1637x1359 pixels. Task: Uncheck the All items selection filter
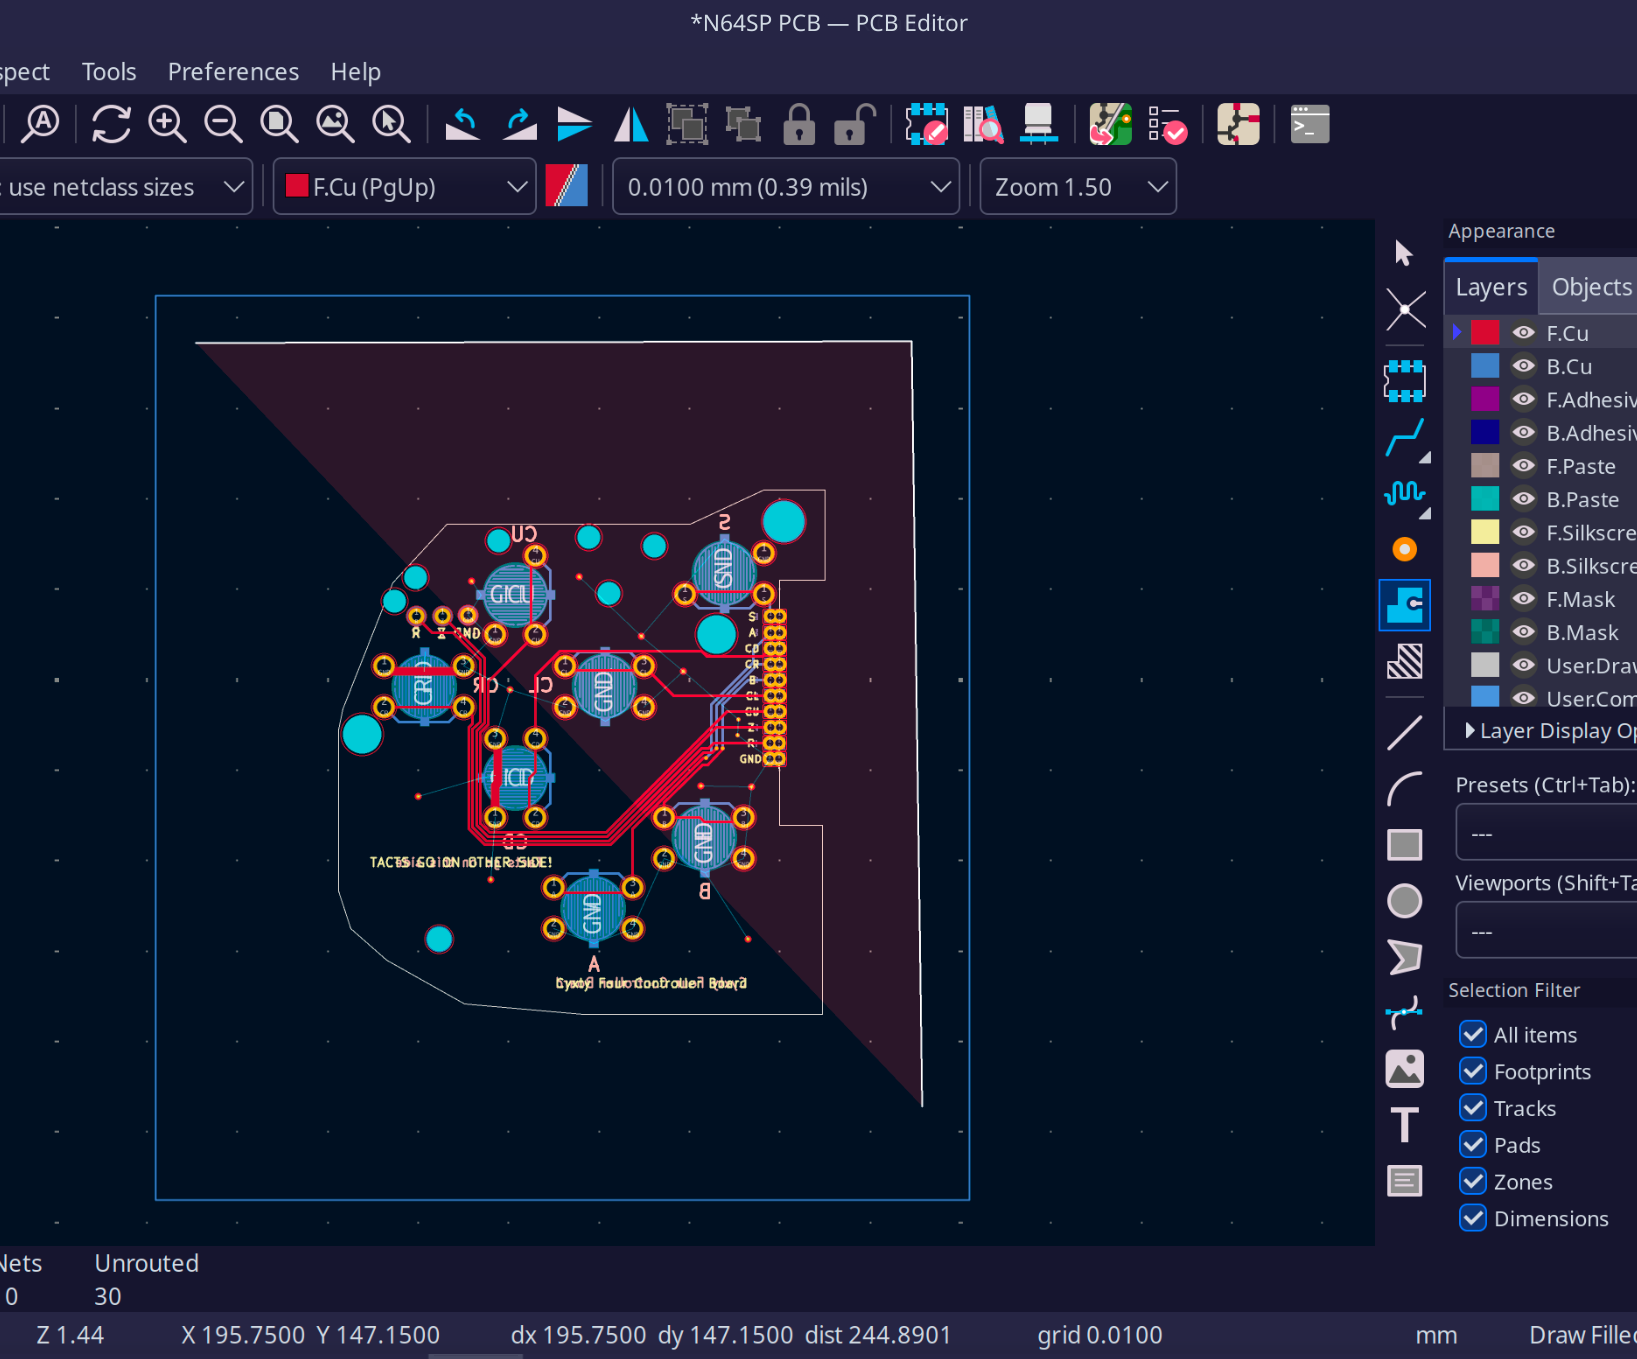point(1473,1034)
